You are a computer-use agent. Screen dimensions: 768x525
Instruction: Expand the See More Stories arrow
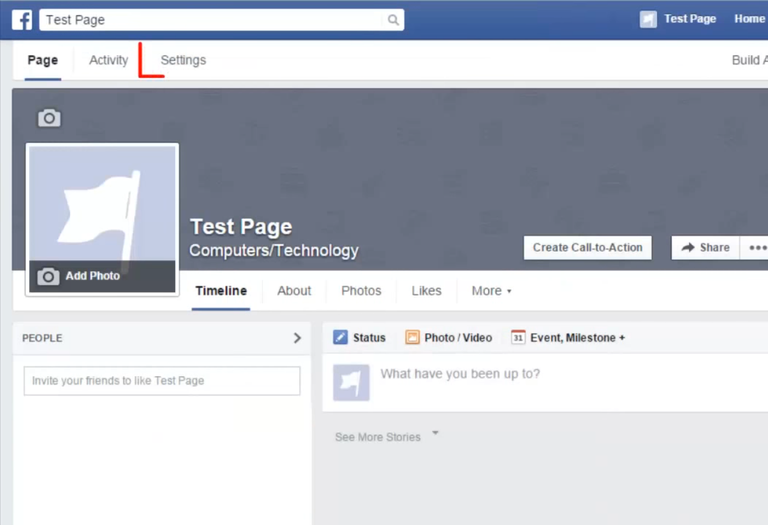435,434
